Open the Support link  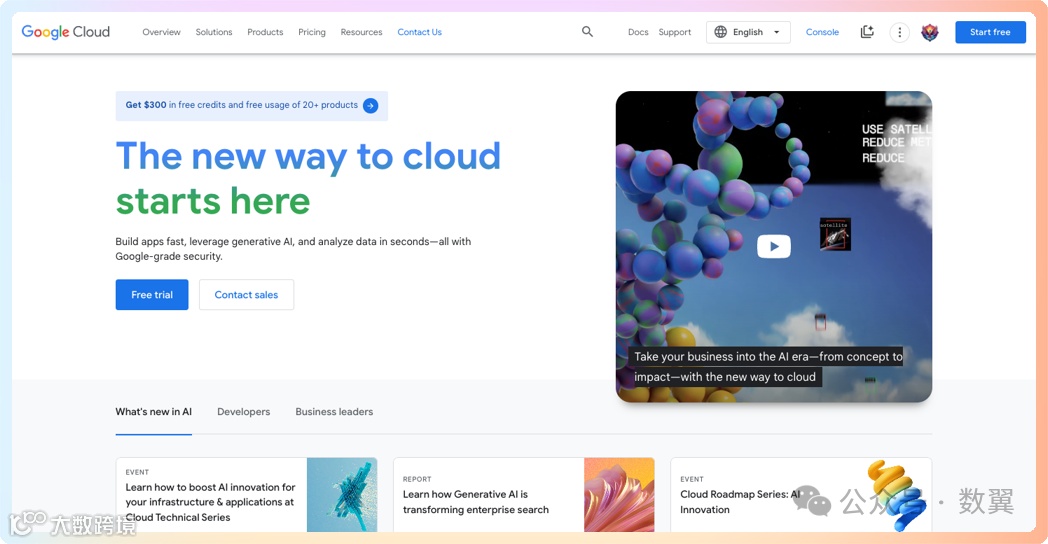[x=675, y=32]
